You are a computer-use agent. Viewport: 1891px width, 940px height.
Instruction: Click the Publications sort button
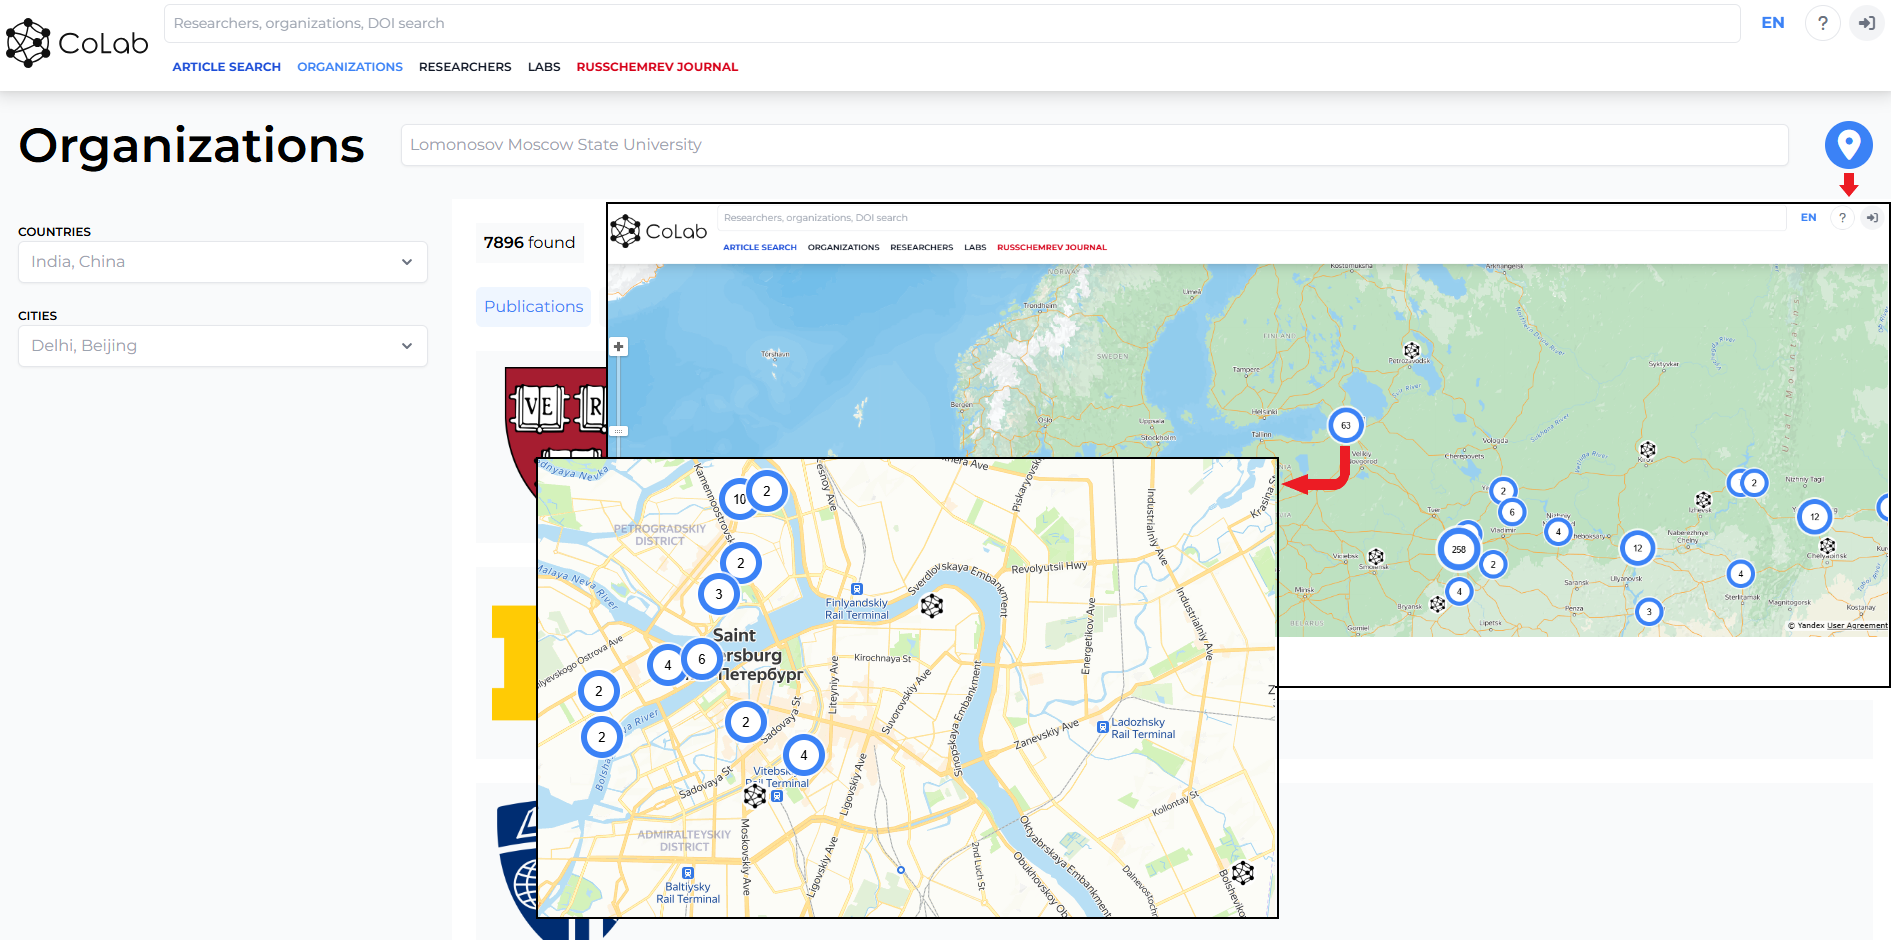click(533, 307)
